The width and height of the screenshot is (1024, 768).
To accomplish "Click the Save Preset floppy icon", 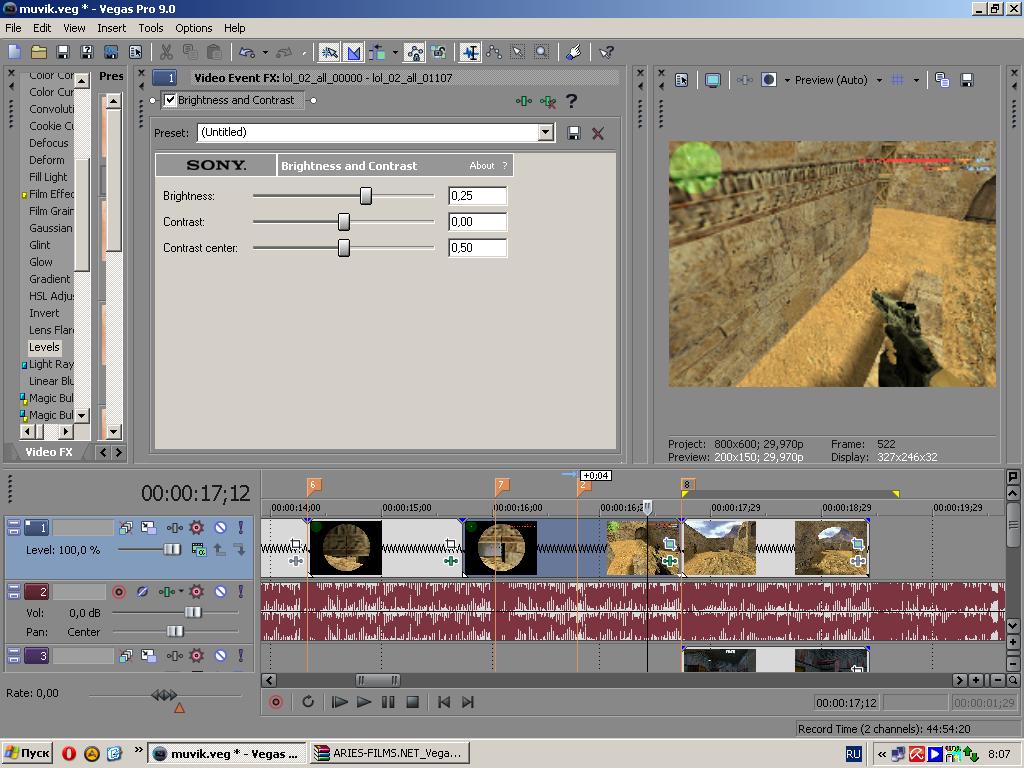I will [574, 133].
